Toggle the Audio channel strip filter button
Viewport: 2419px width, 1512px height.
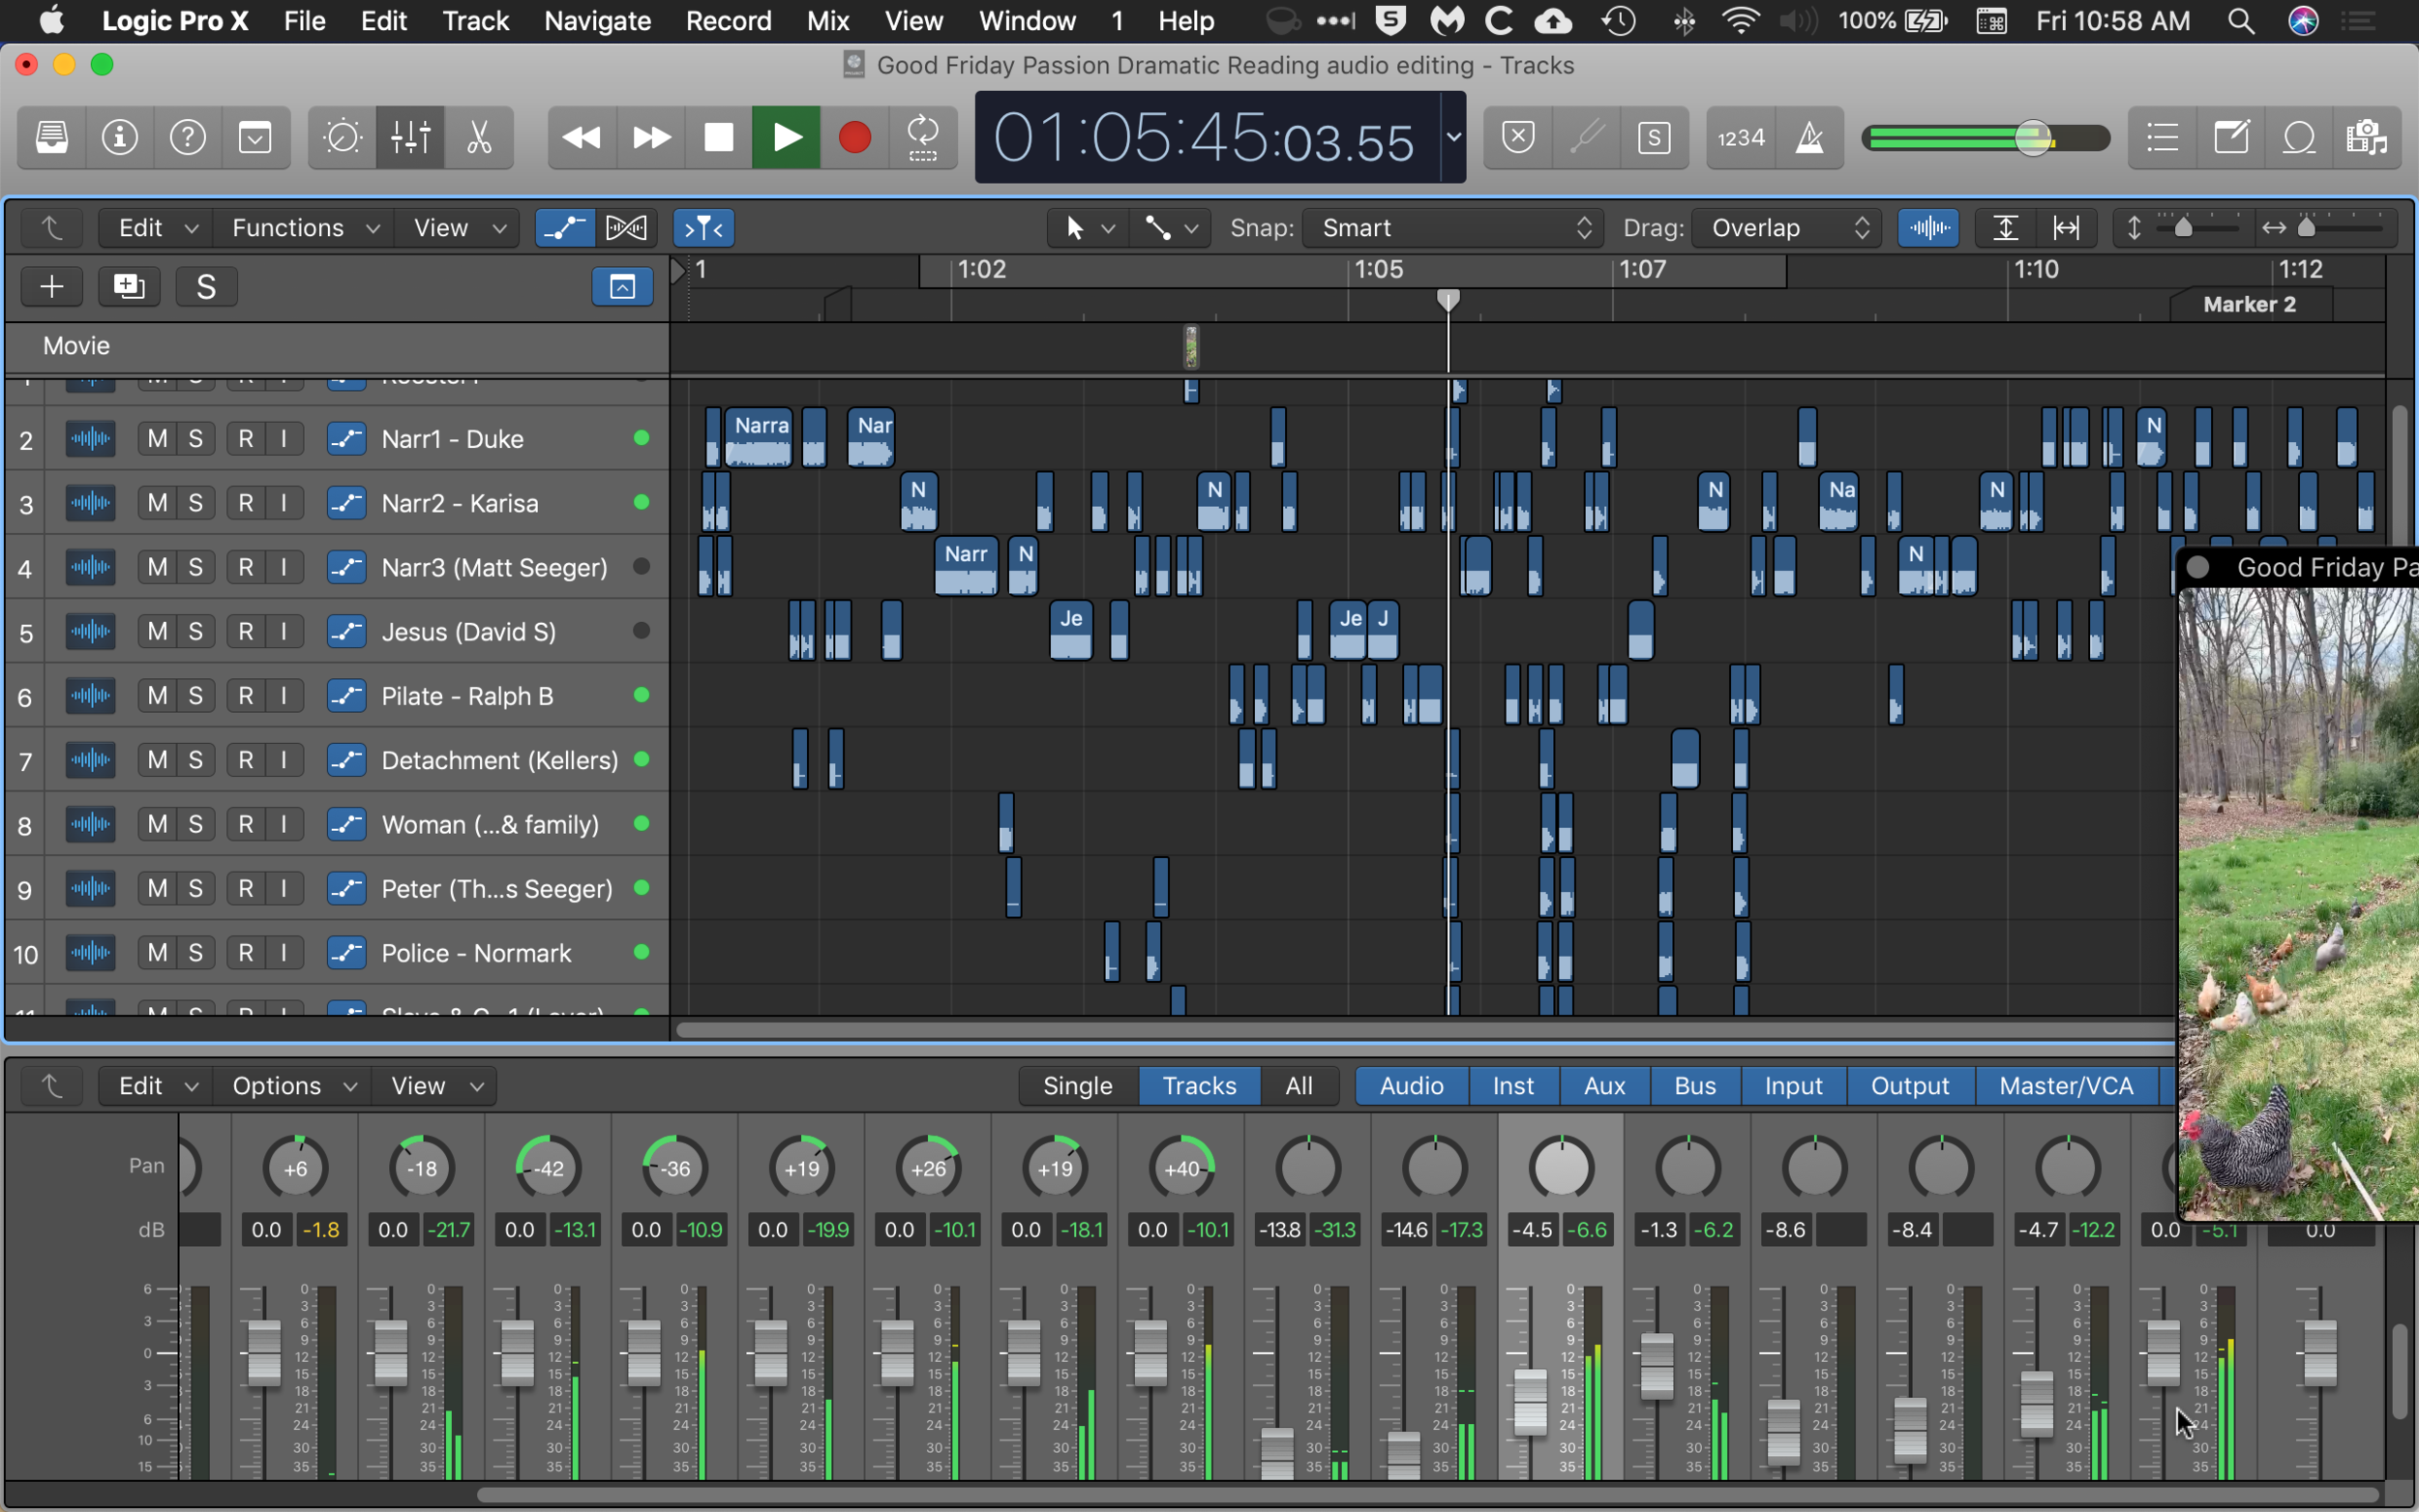1412,1086
